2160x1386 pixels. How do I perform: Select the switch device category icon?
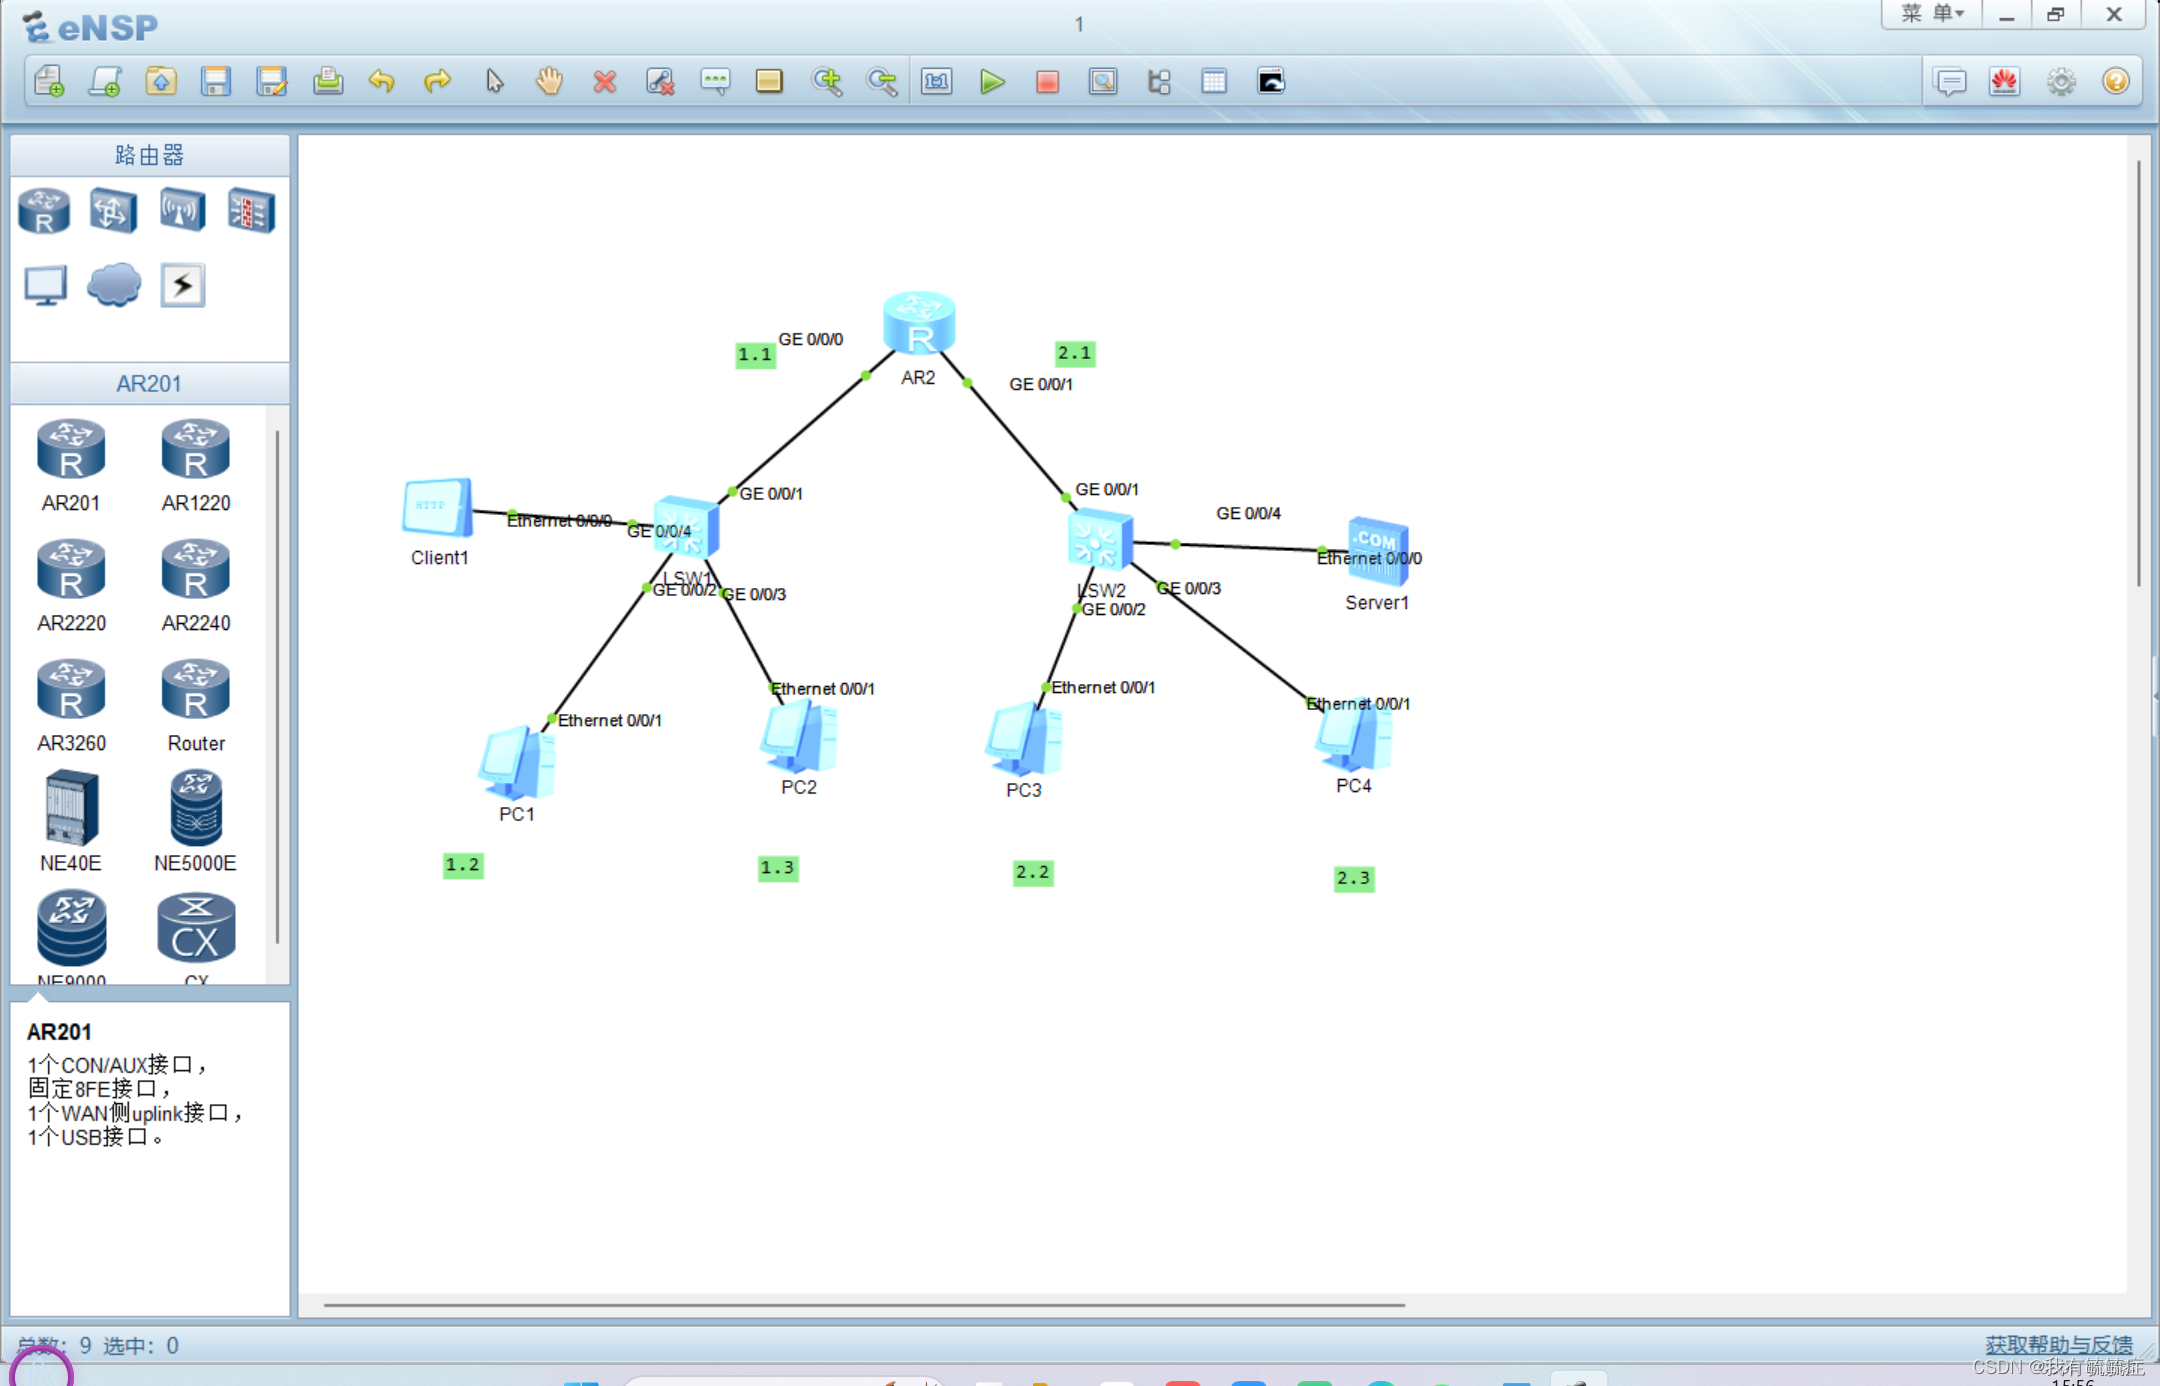[x=113, y=210]
